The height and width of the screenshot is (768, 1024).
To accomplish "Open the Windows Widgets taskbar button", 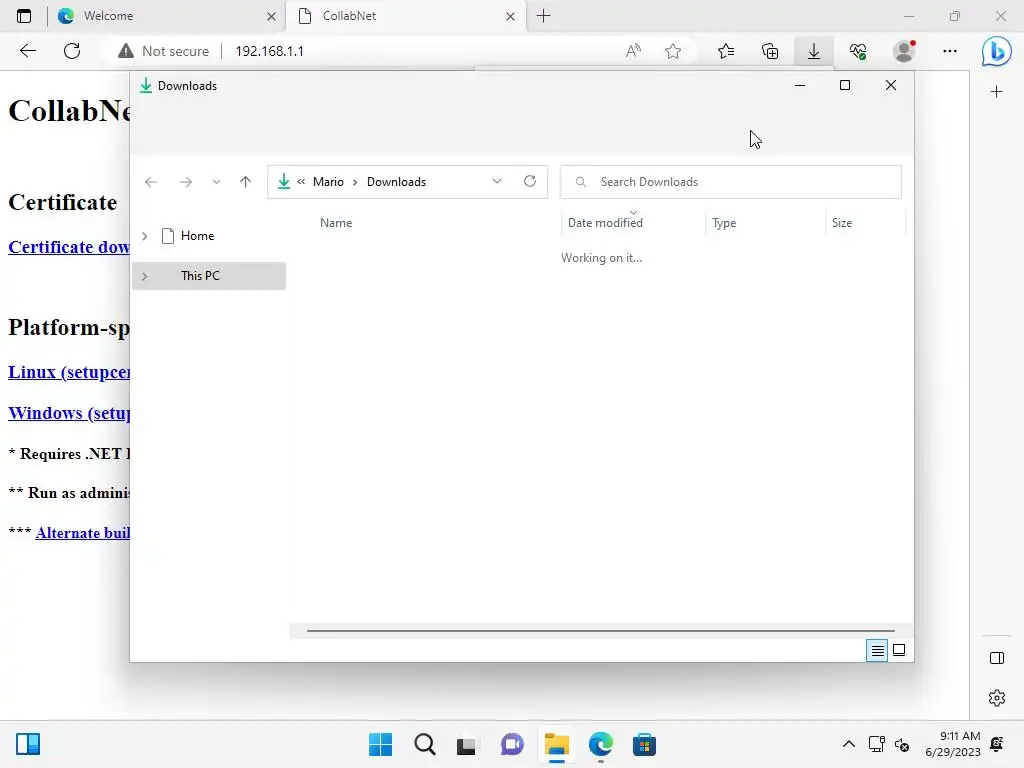I will [x=28, y=744].
